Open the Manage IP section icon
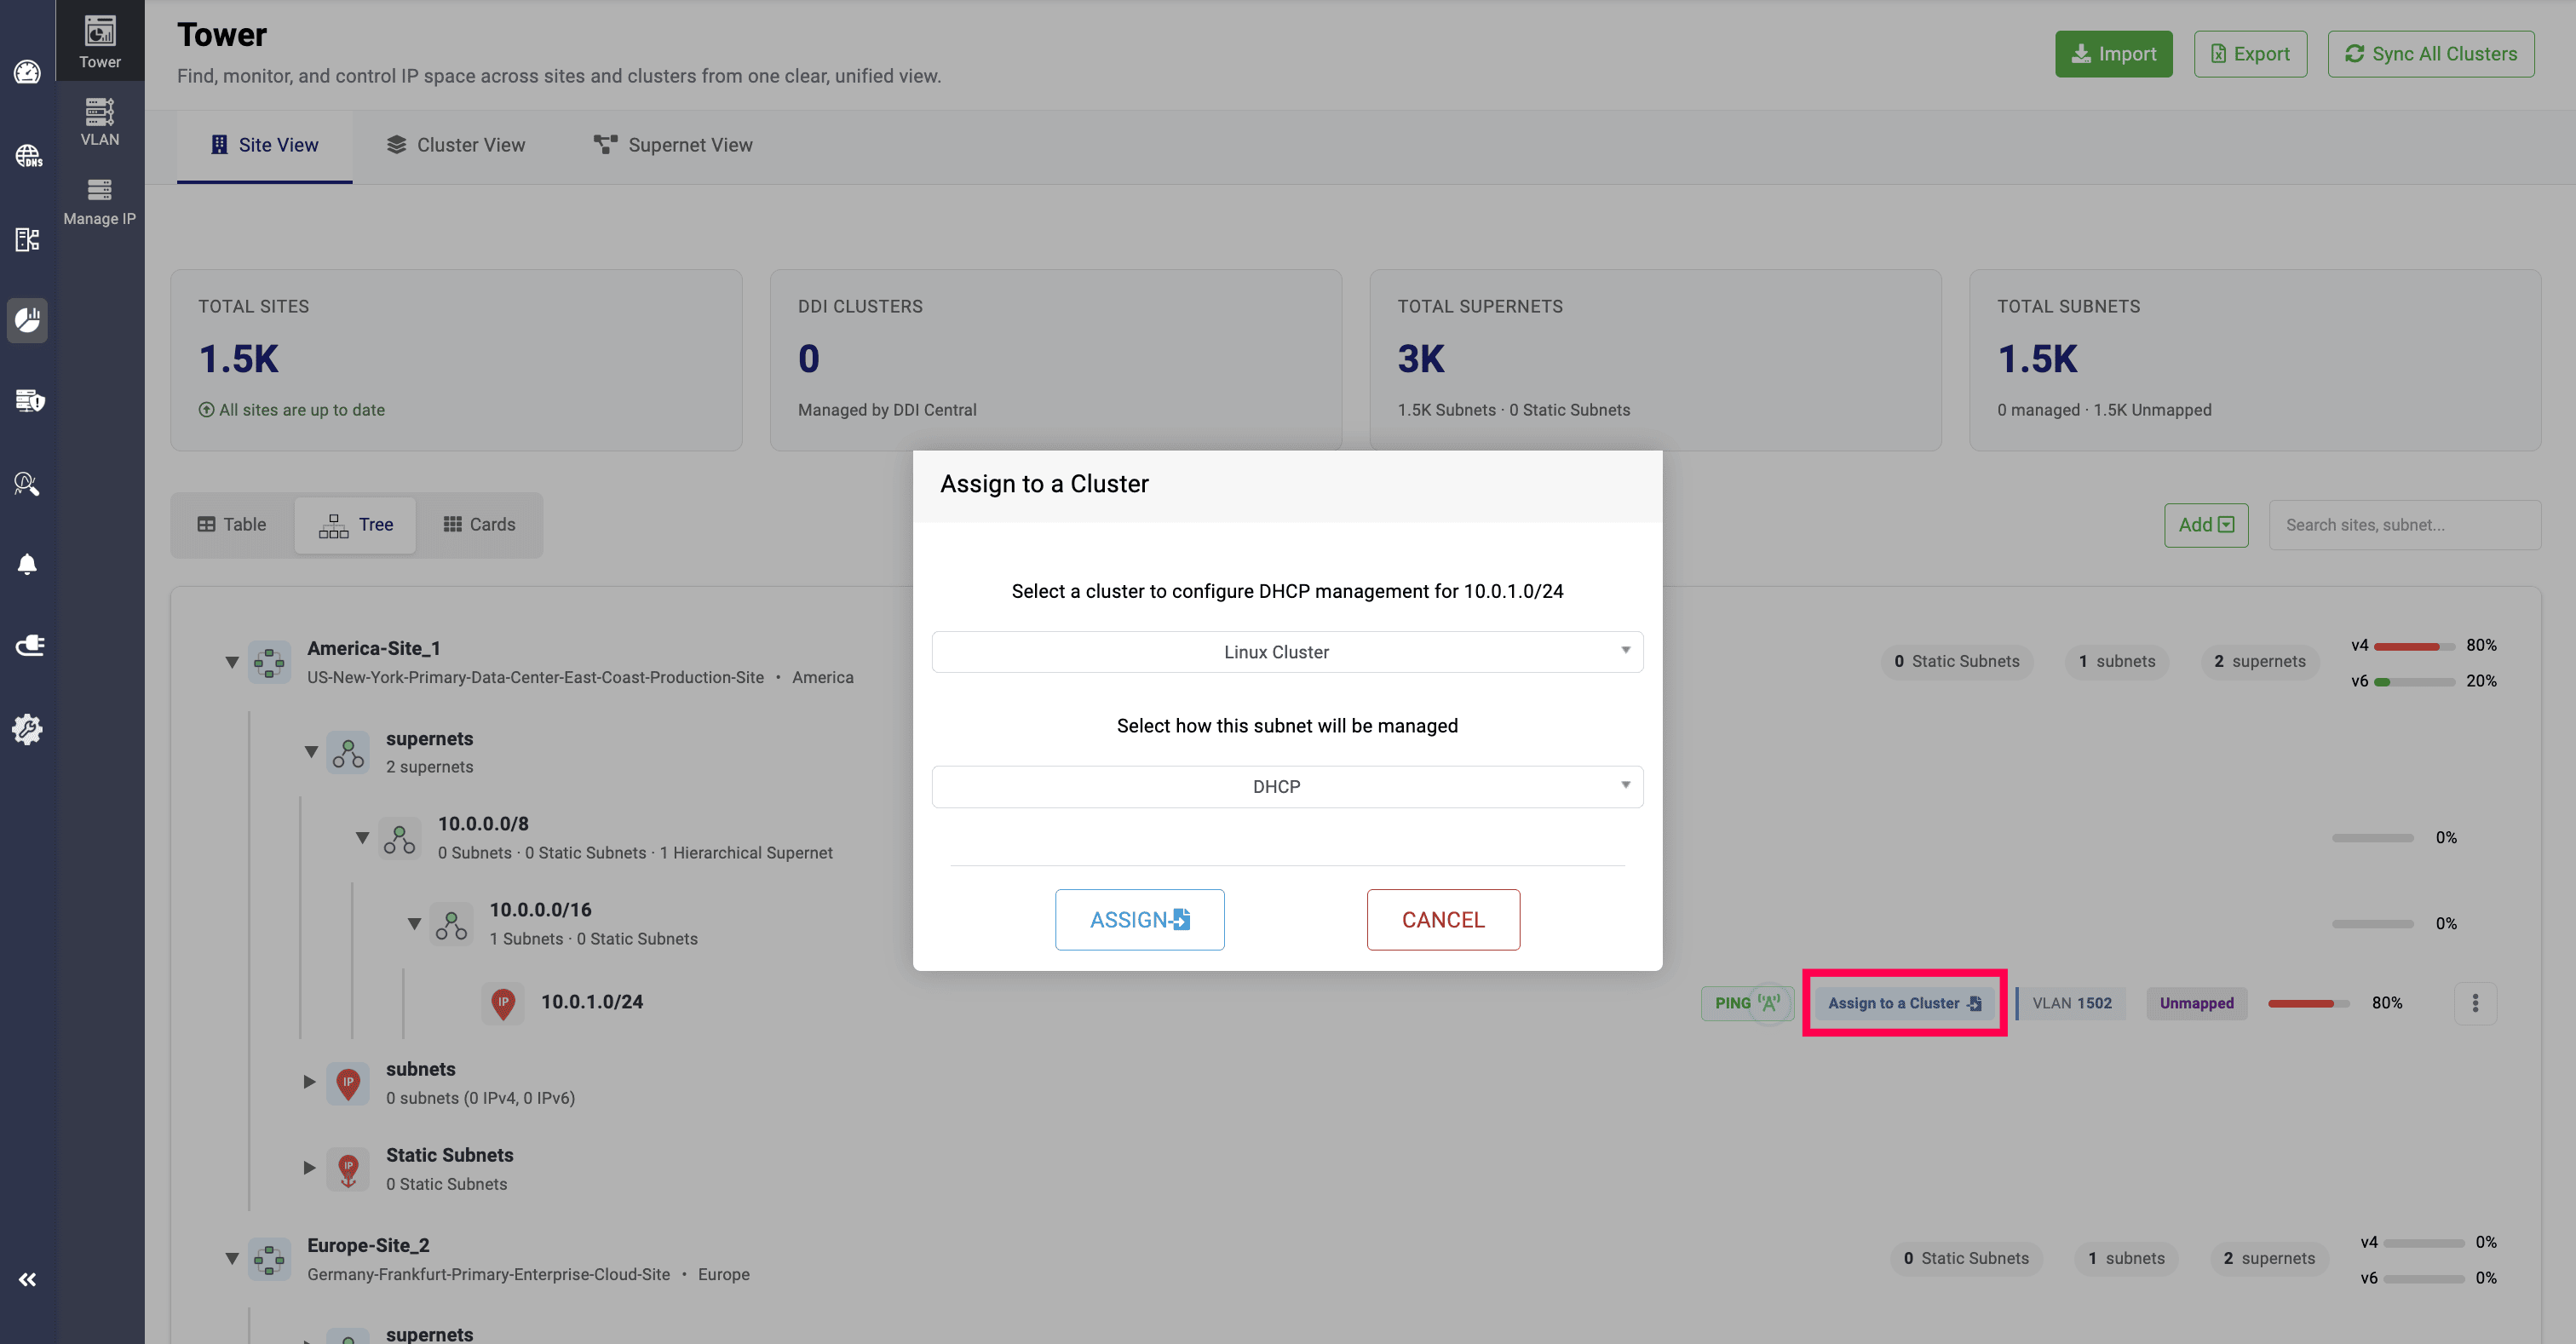 pos(99,201)
